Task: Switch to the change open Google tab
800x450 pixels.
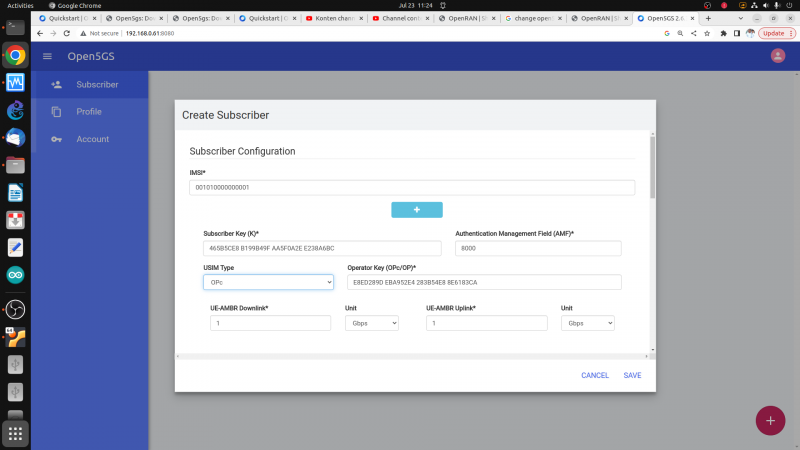Action: [530, 18]
